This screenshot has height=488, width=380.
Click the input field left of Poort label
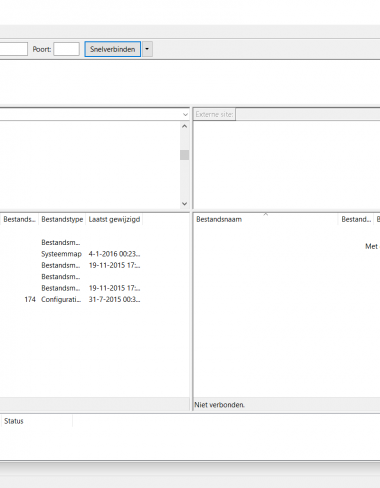[x=13, y=49]
